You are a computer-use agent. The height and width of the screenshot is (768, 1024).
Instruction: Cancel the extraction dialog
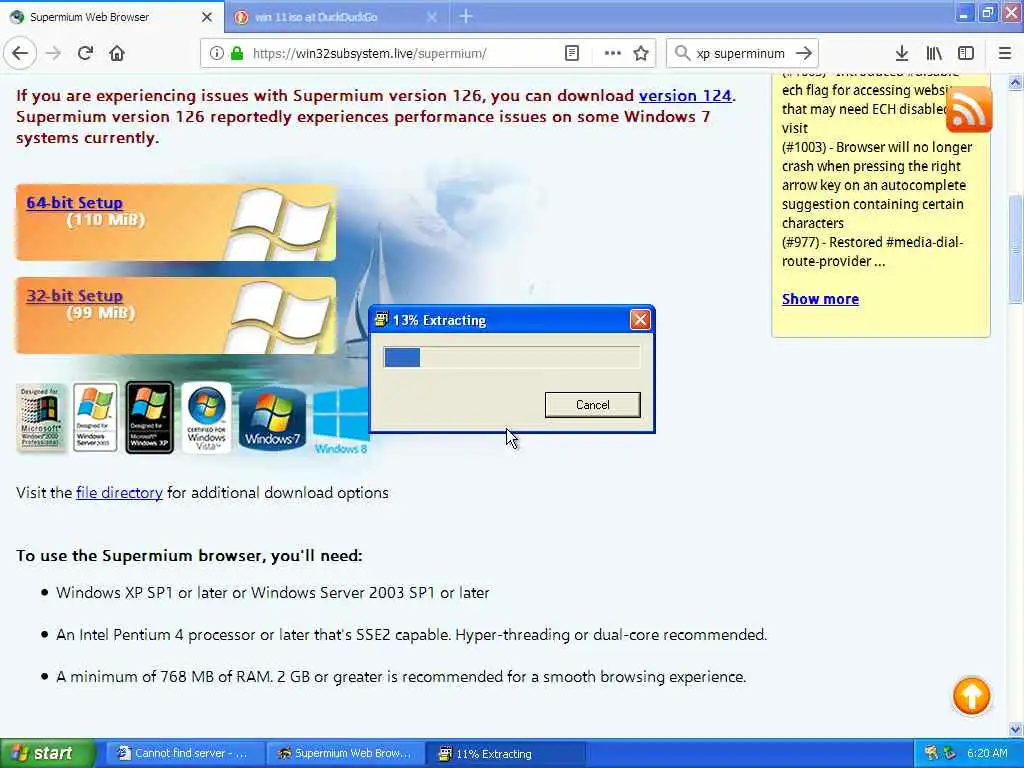[592, 405]
